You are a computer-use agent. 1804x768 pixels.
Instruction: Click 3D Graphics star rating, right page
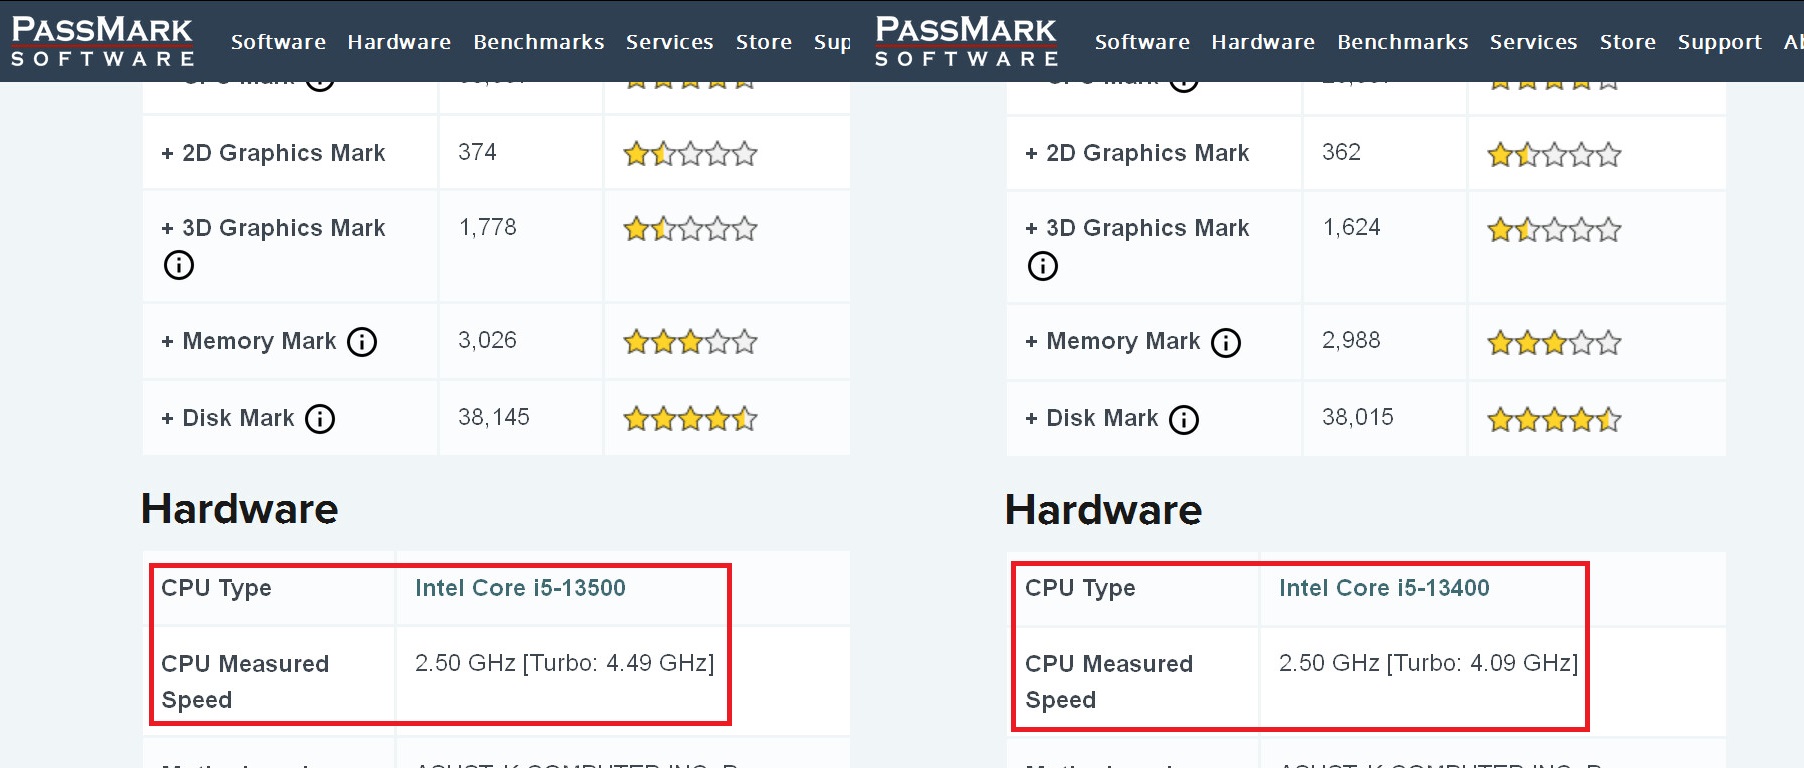pyautogui.click(x=1554, y=230)
